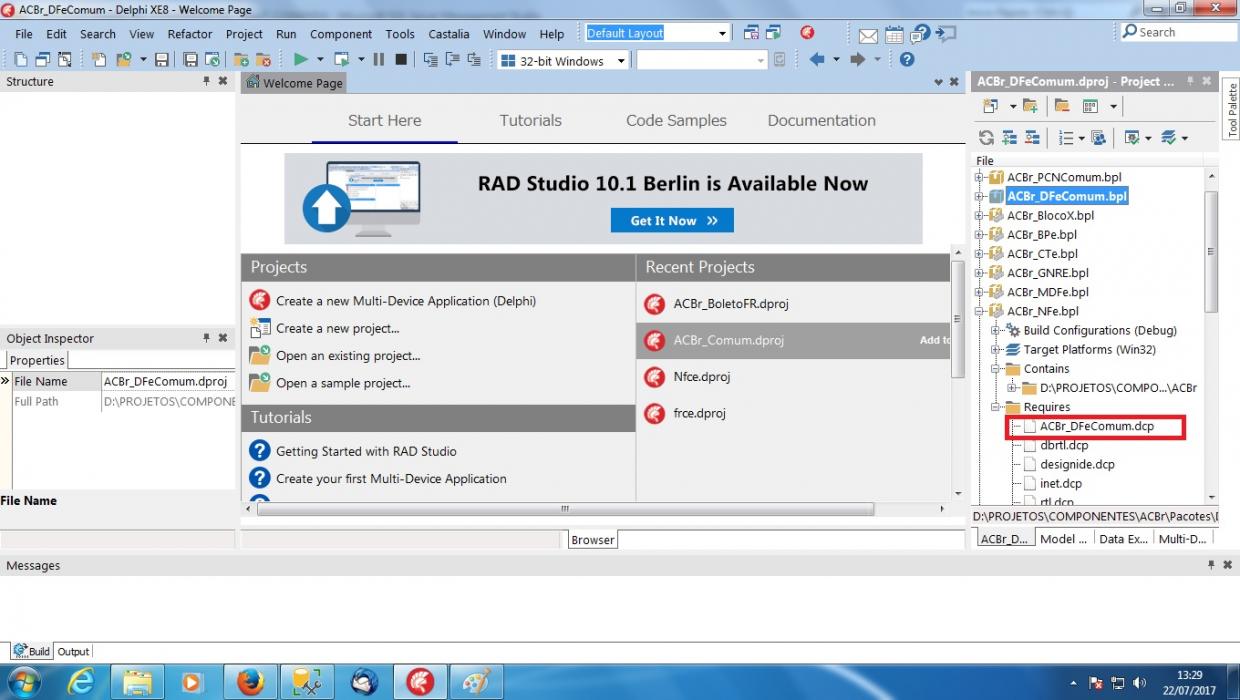
Task: Click Add File to Project icon
Action: coord(241,60)
